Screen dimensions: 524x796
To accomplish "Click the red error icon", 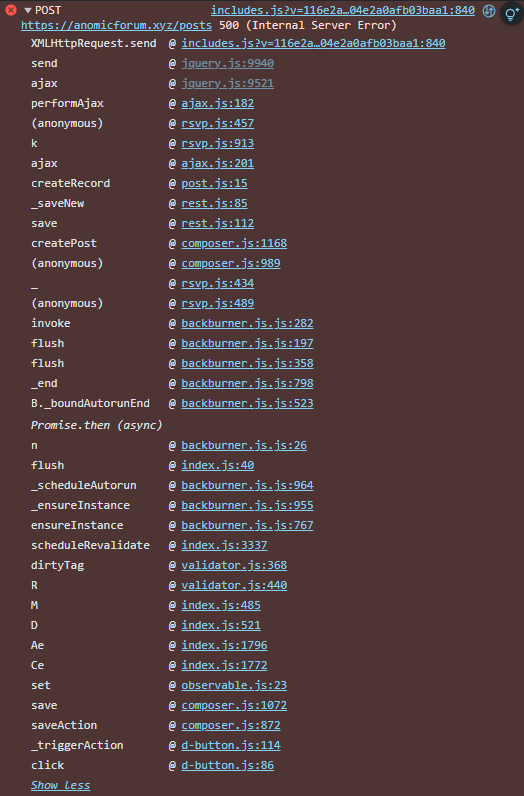I will tap(10, 10).
